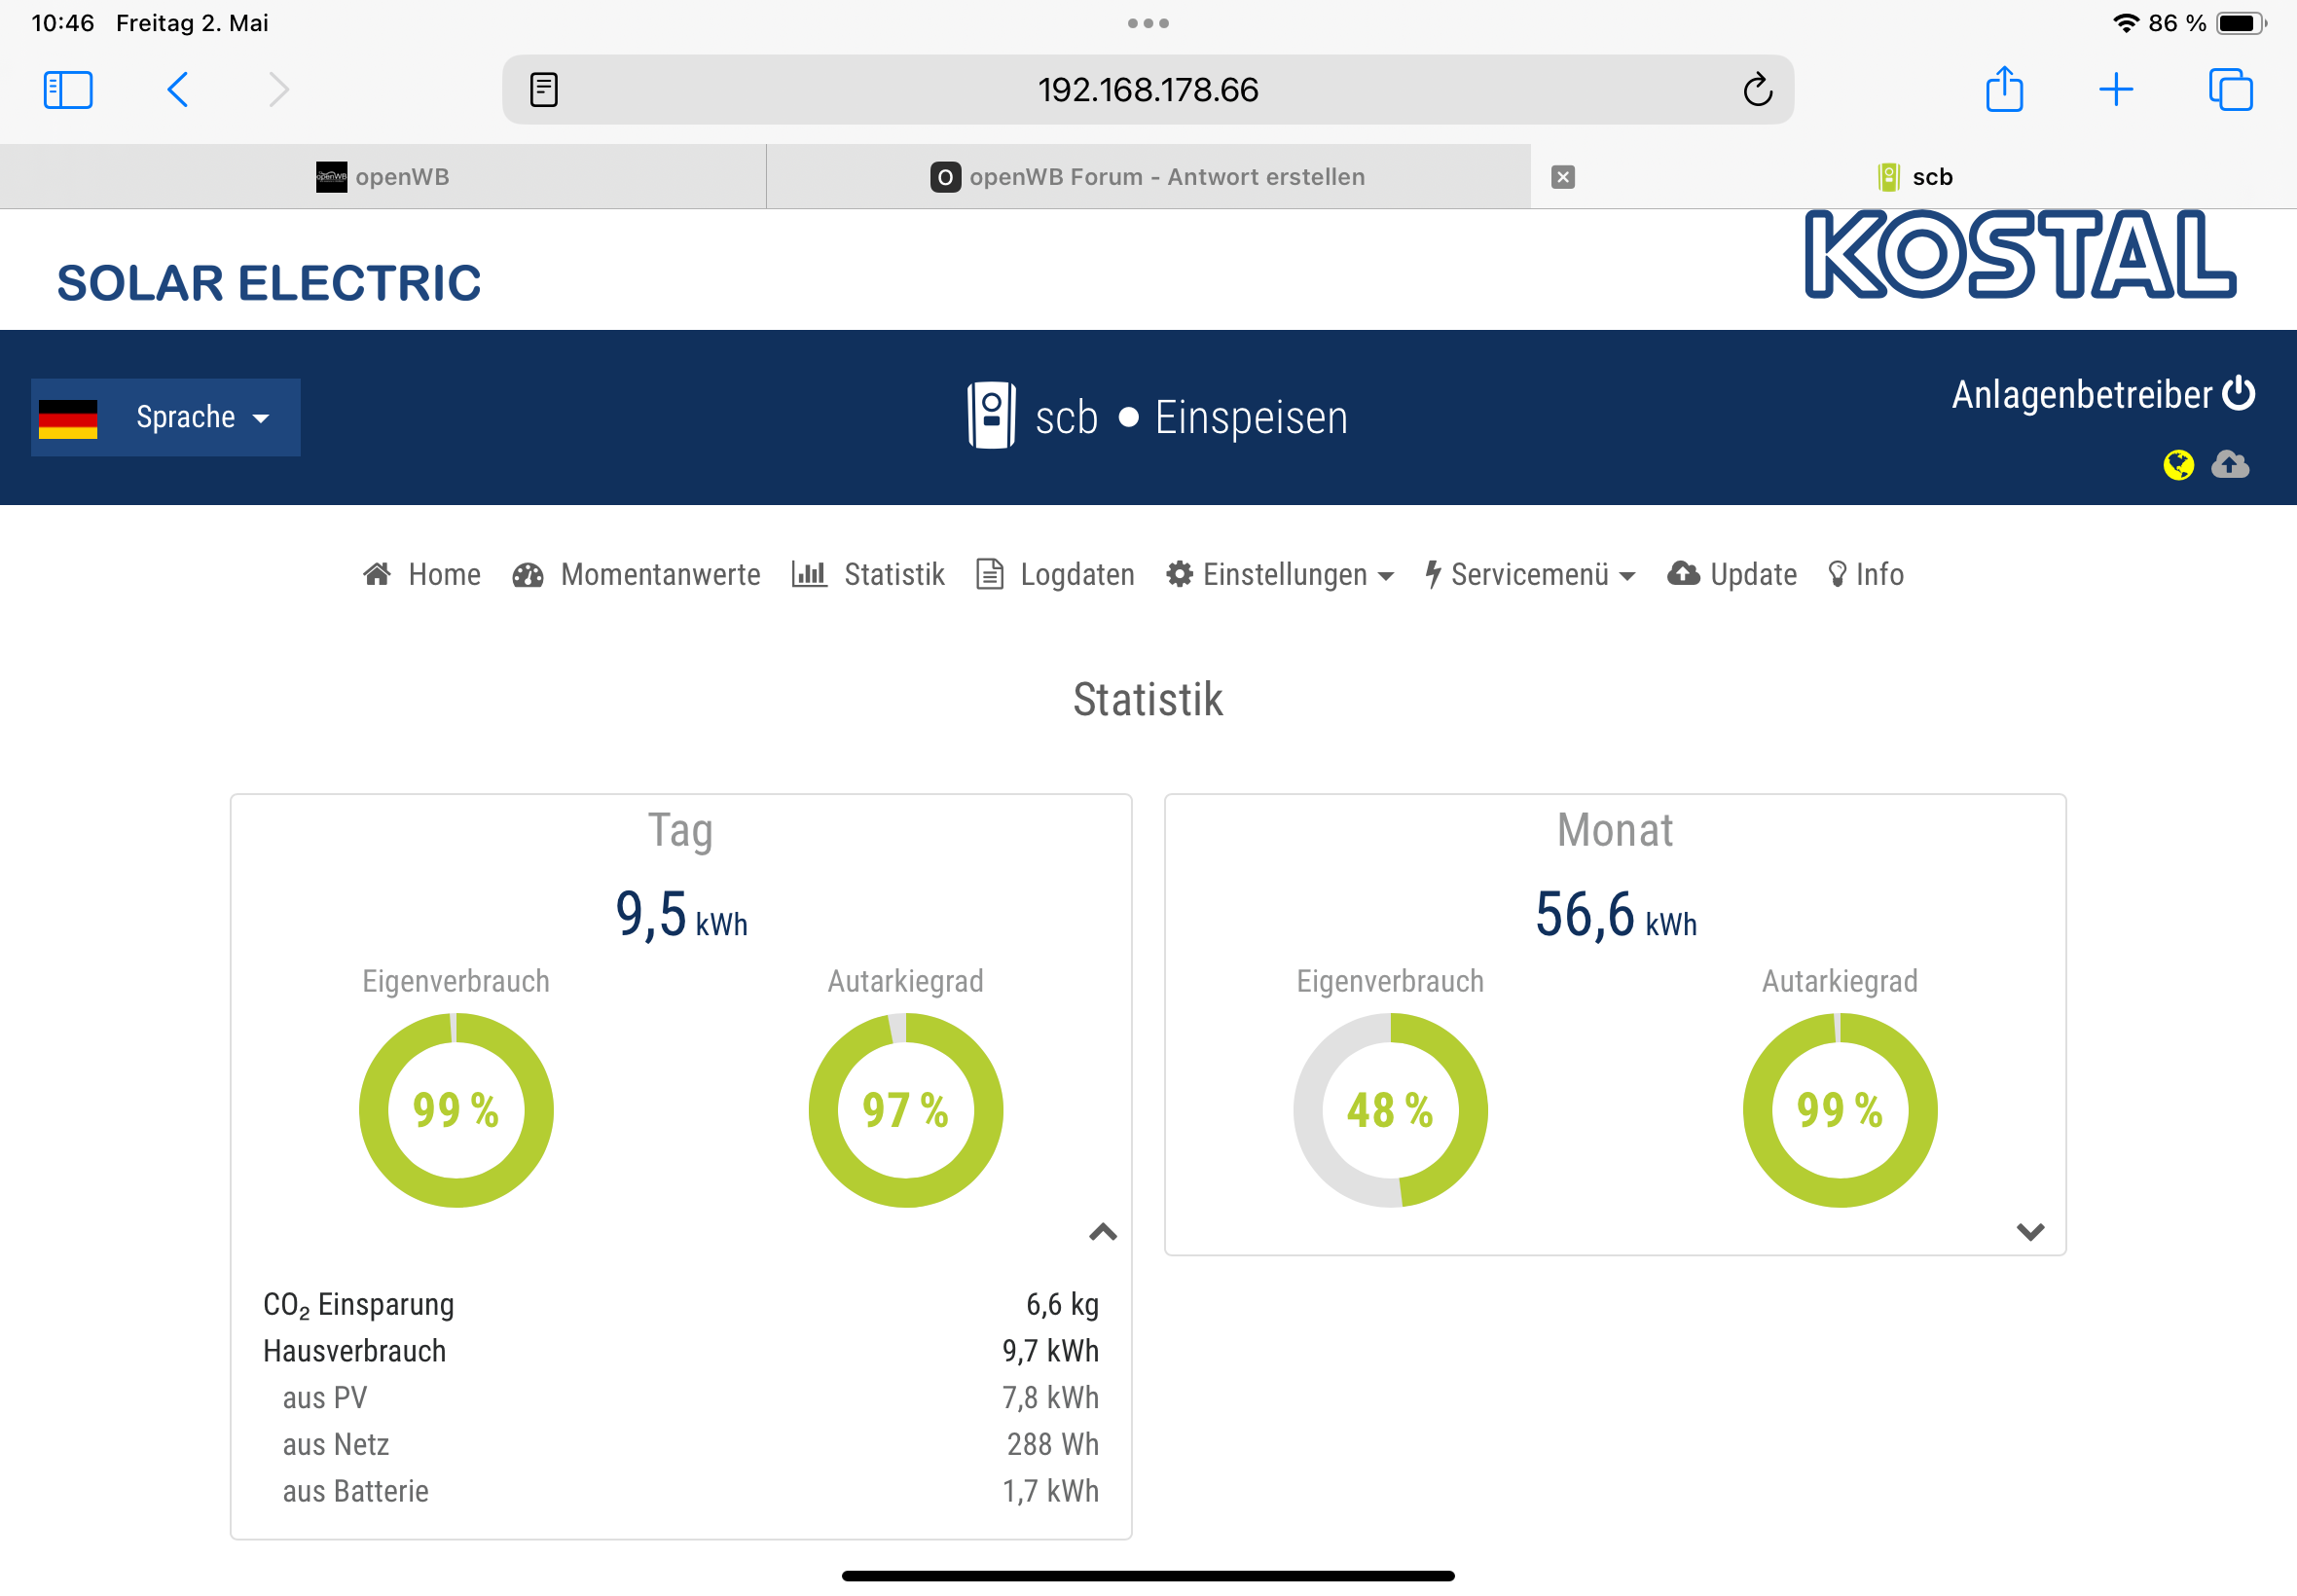Reload the page with refresh icon
Viewport: 2297px width, 1596px height.
coord(1757,90)
